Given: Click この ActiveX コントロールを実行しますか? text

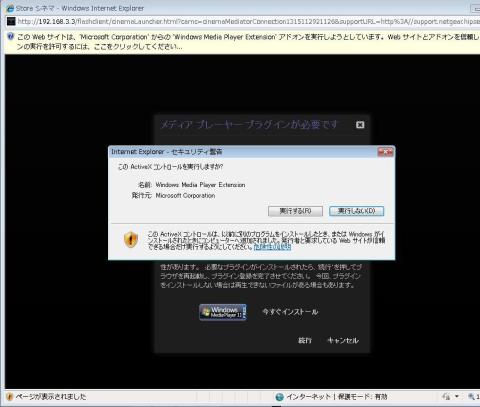Looking at the screenshot, I should coord(170,167).
